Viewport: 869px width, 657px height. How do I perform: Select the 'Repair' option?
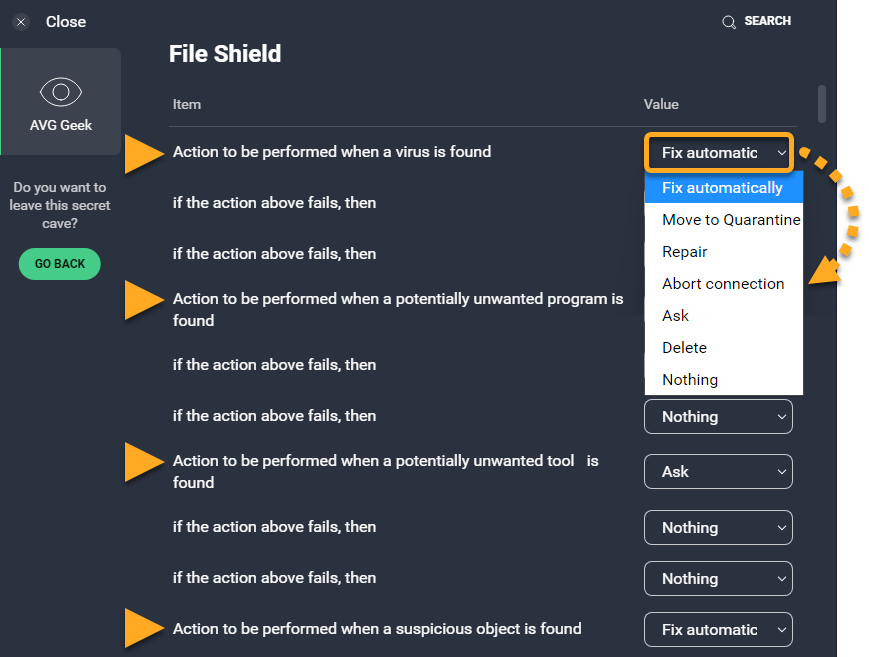pos(685,252)
